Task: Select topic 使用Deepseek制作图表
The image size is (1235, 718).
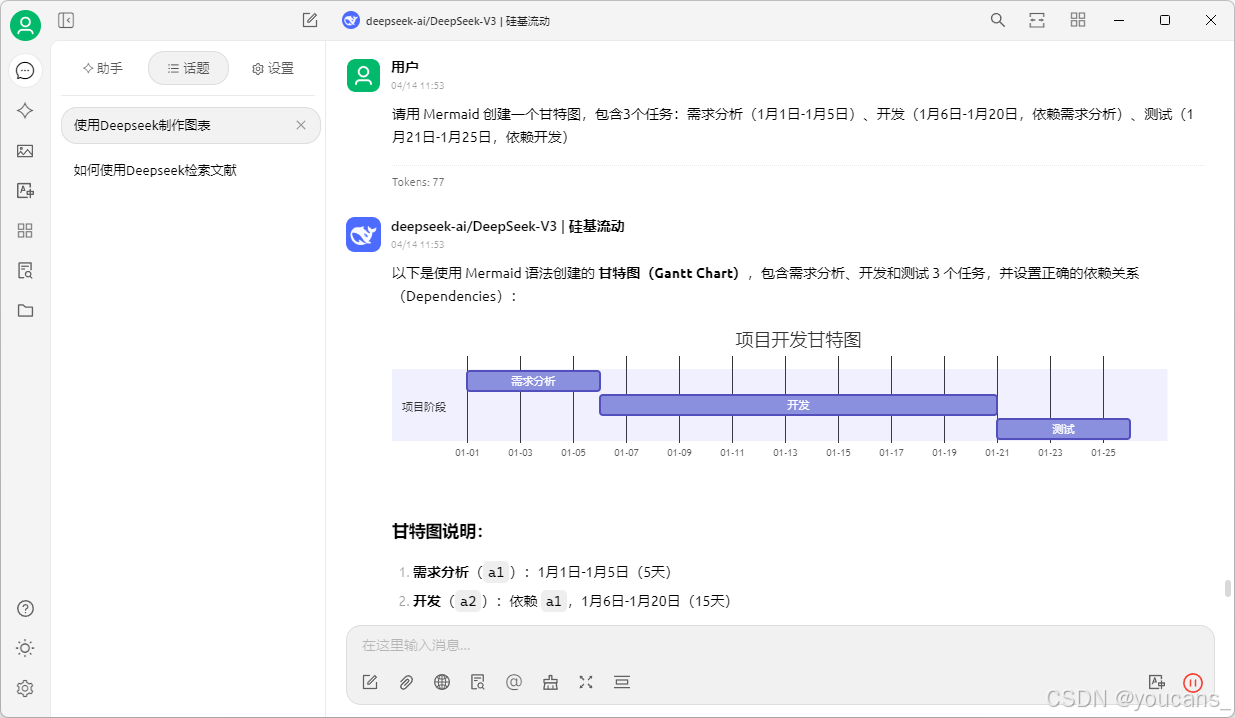Action: click(x=191, y=125)
